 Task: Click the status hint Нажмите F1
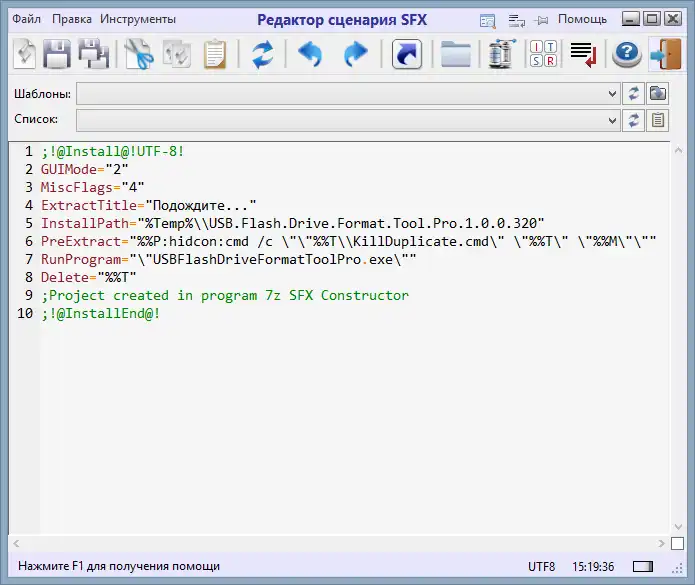coord(119,566)
